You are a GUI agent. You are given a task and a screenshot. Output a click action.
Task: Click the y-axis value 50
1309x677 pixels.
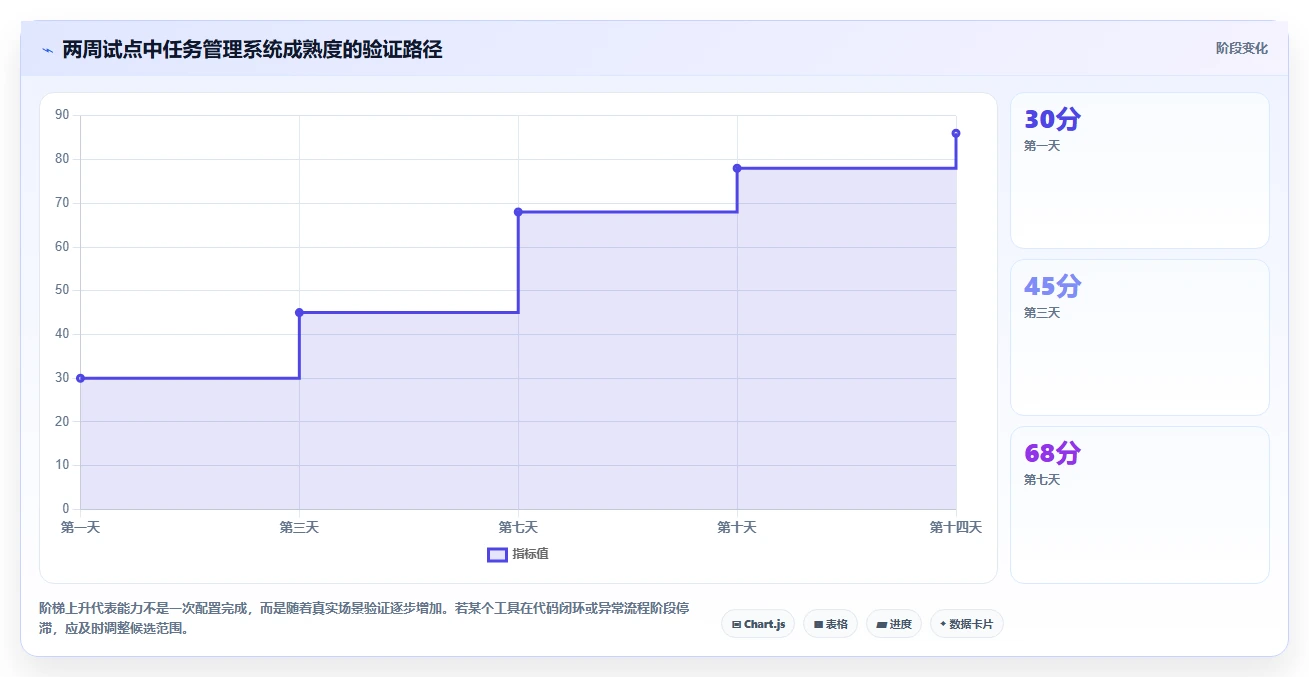62,290
